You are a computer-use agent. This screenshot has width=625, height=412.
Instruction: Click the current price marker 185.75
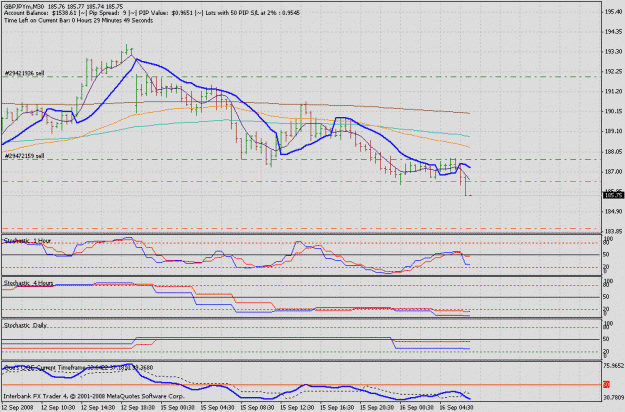point(614,195)
